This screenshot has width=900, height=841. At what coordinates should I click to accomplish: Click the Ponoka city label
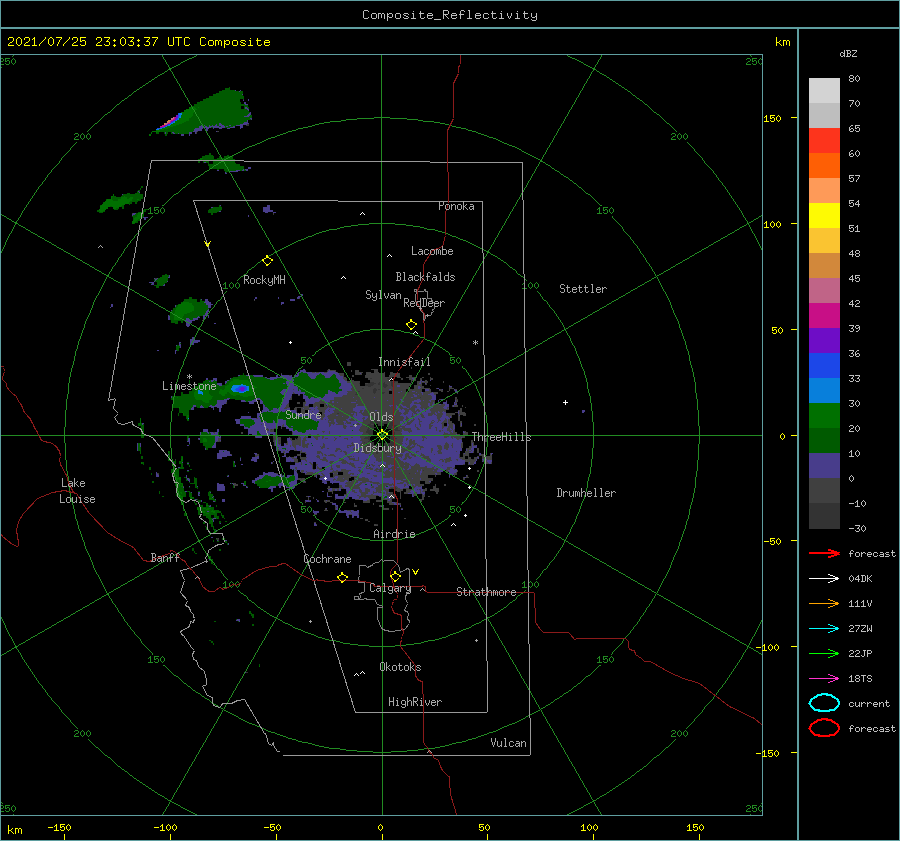point(456,206)
